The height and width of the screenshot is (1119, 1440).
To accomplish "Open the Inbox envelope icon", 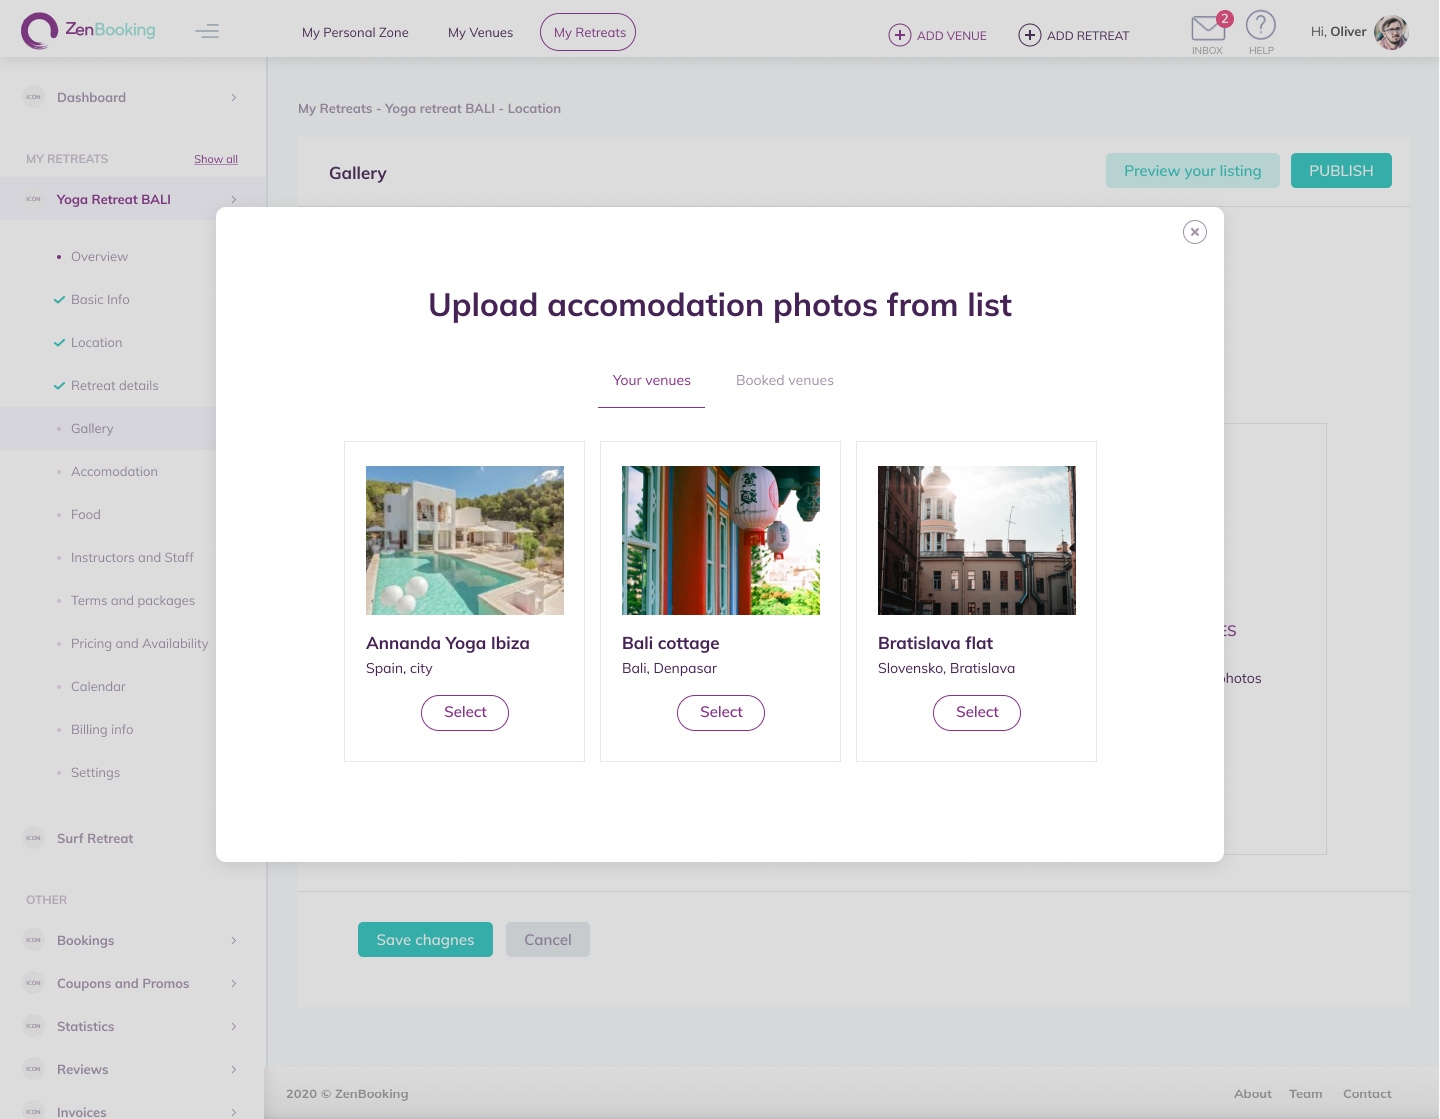I will [x=1208, y=29].
